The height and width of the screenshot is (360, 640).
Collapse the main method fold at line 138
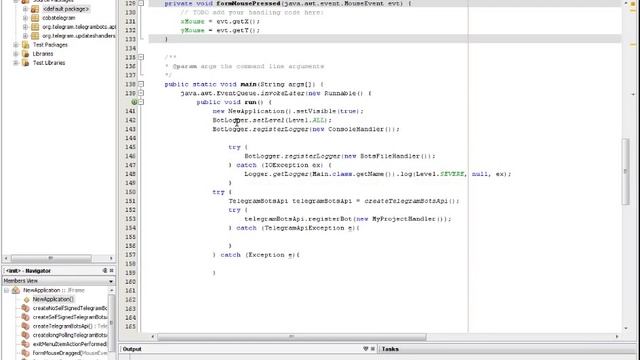pos(141,84)
